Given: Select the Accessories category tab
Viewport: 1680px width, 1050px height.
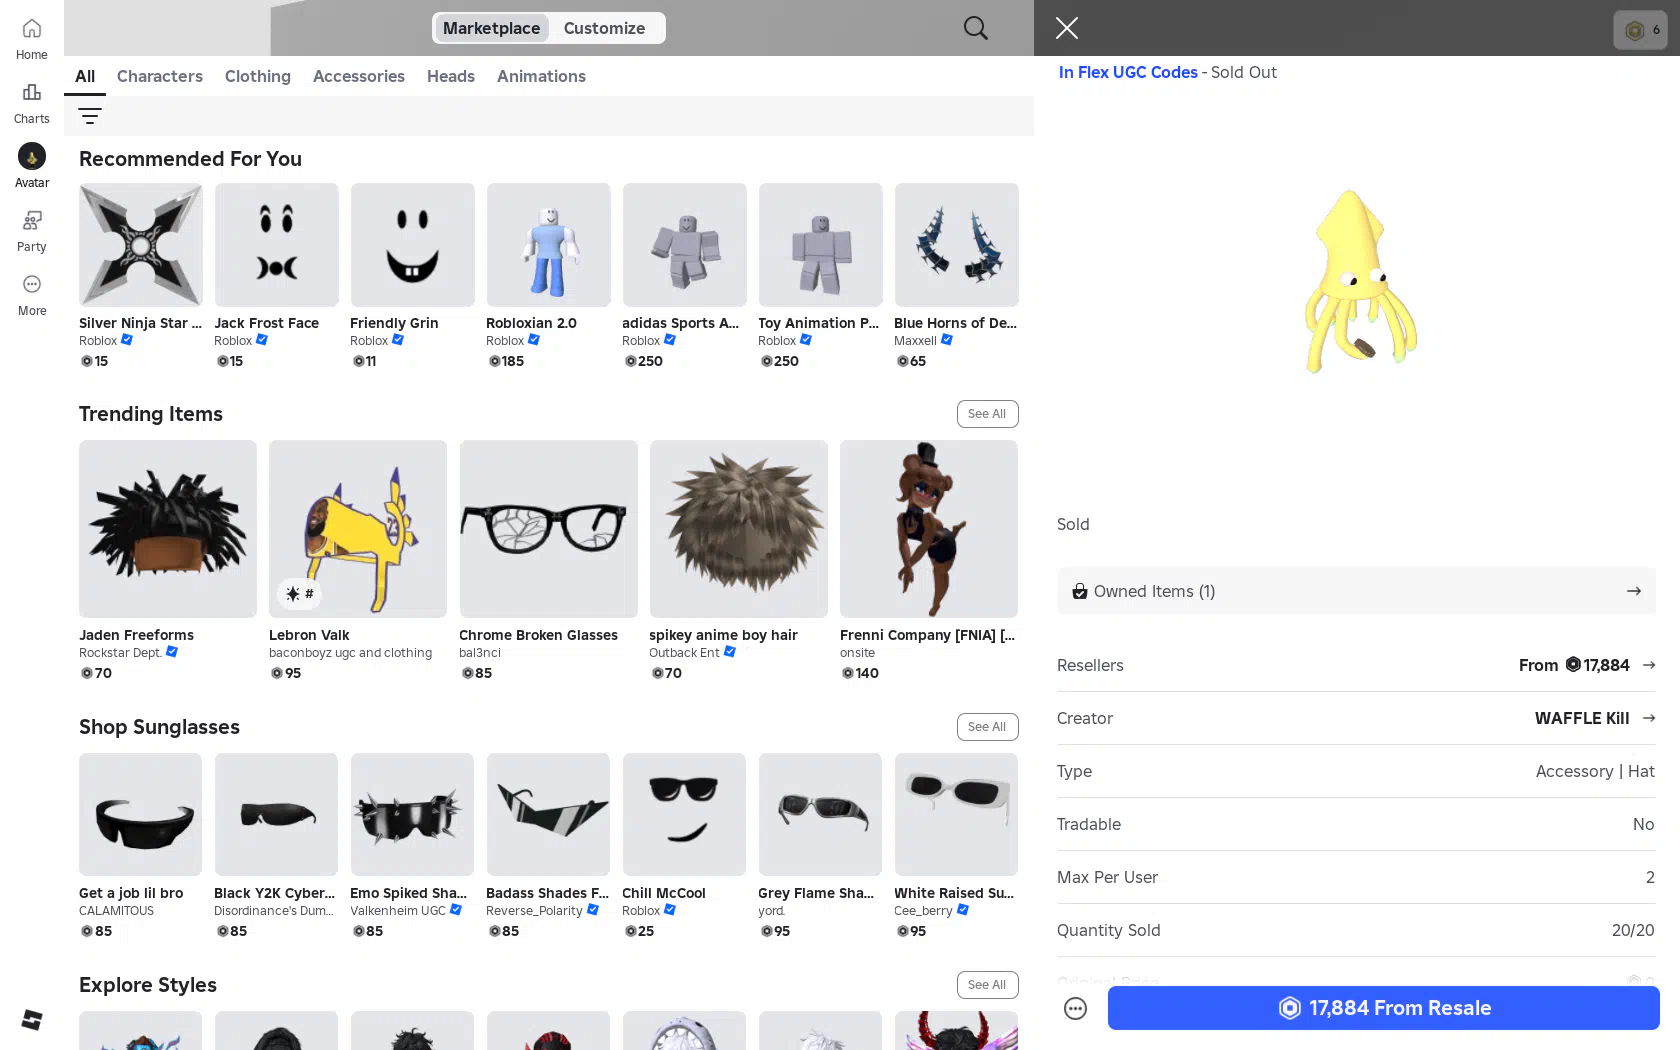Looking at the screenshot, I should (x=359, y=76).
